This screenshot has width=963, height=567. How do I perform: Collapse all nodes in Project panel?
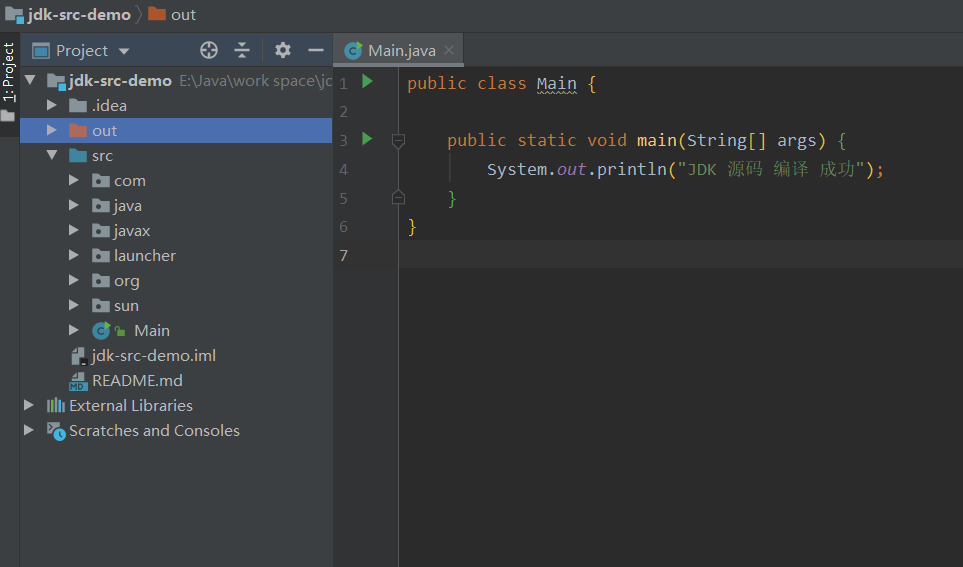coord(242,50)
